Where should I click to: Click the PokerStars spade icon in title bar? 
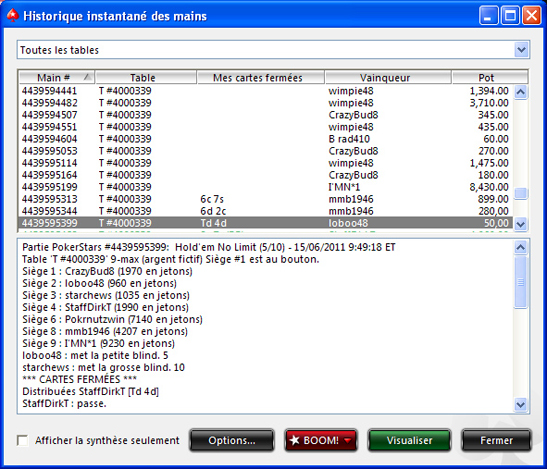[x=13, y=16]
